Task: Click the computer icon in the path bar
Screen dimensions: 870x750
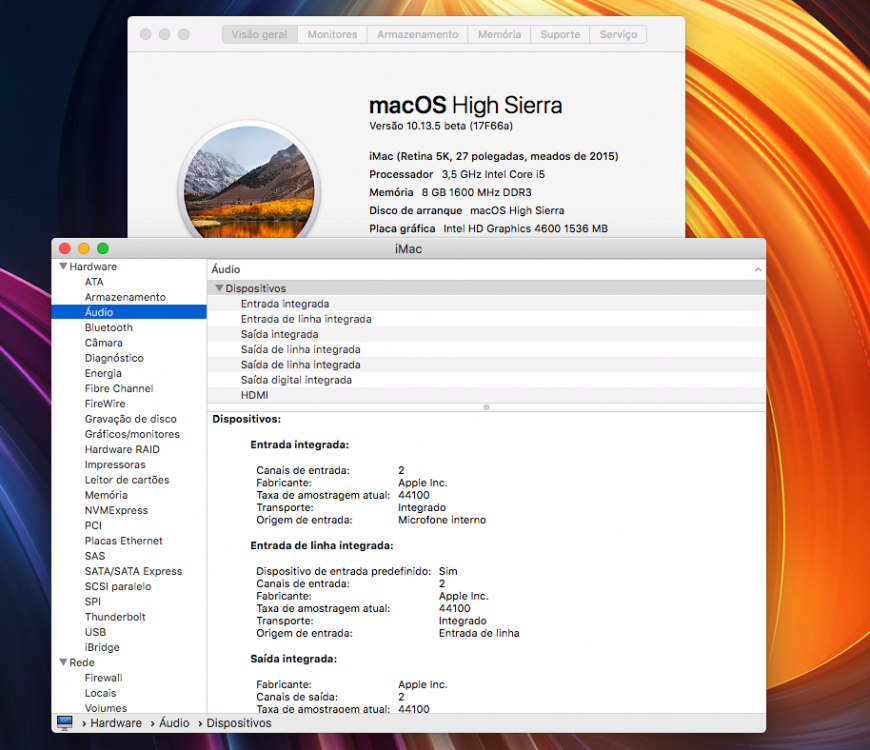Action: pos(64,723)
